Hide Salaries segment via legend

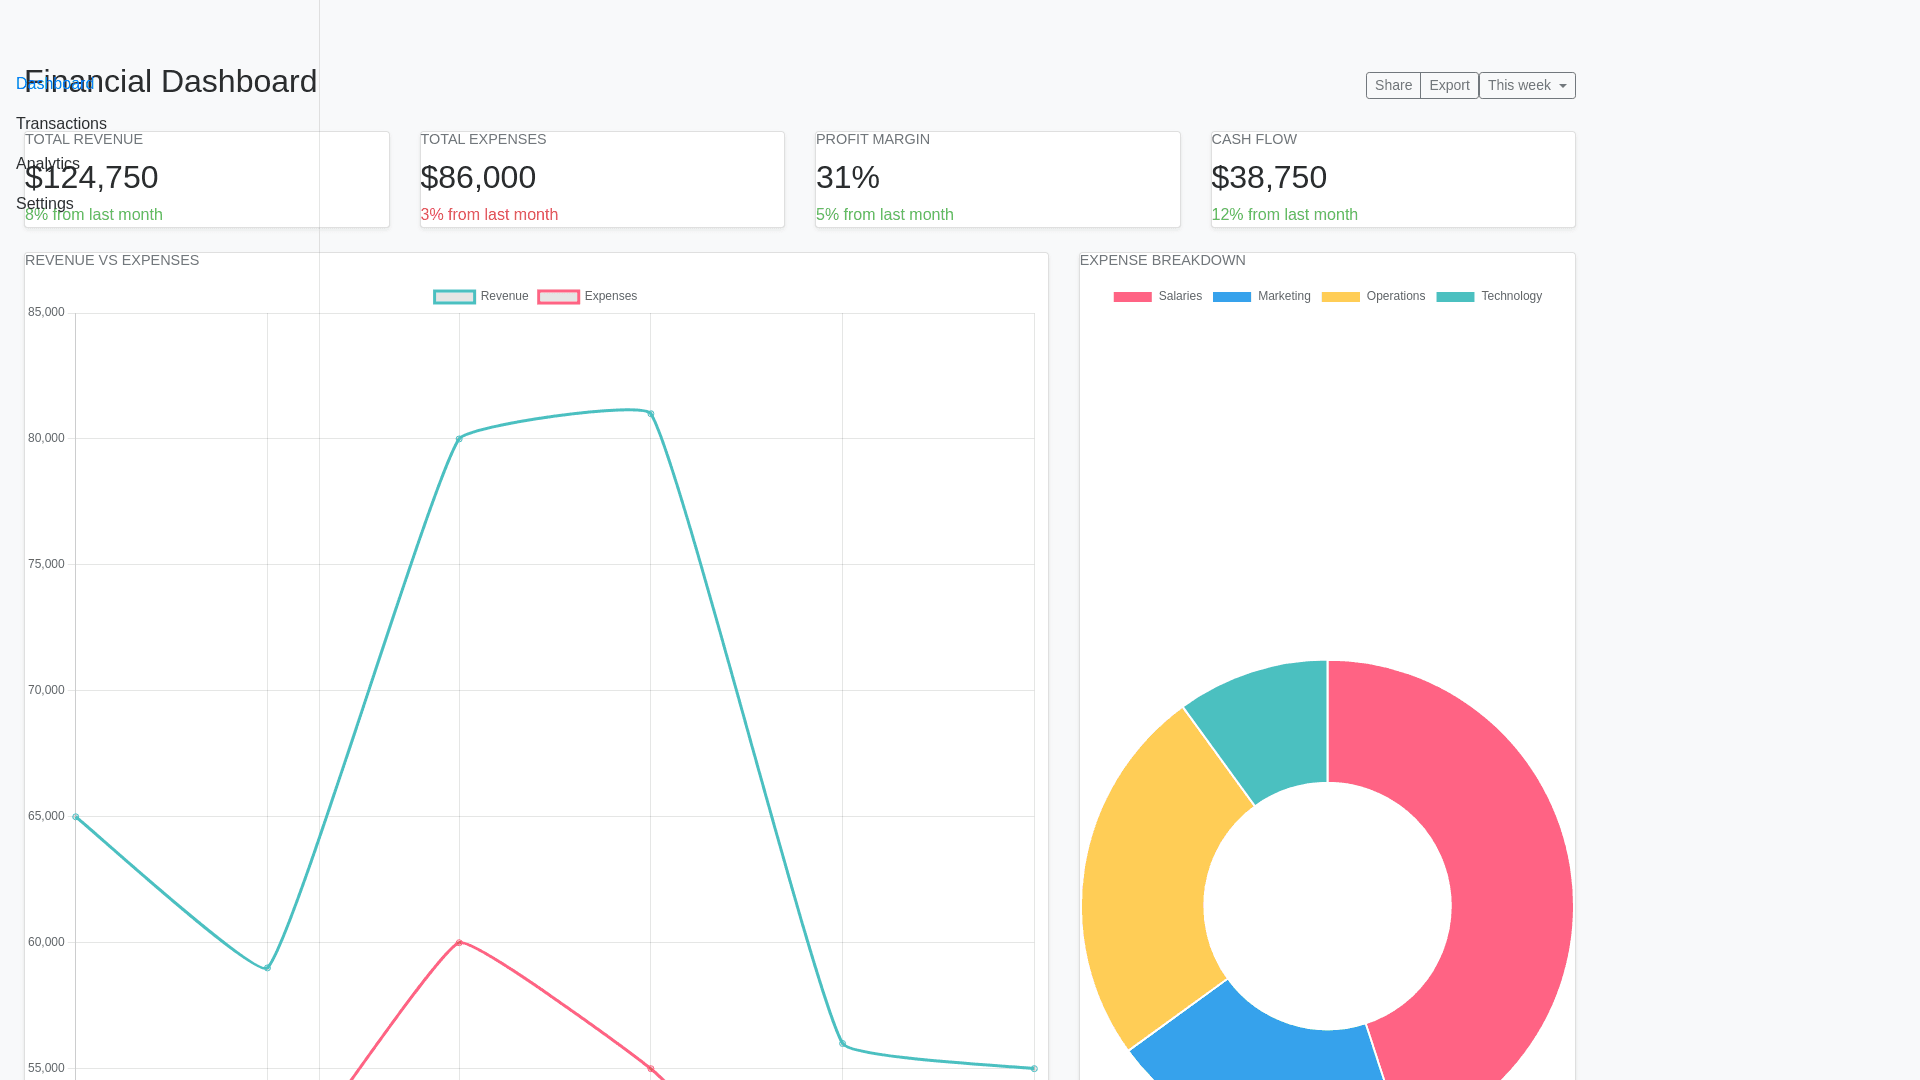1158,297
